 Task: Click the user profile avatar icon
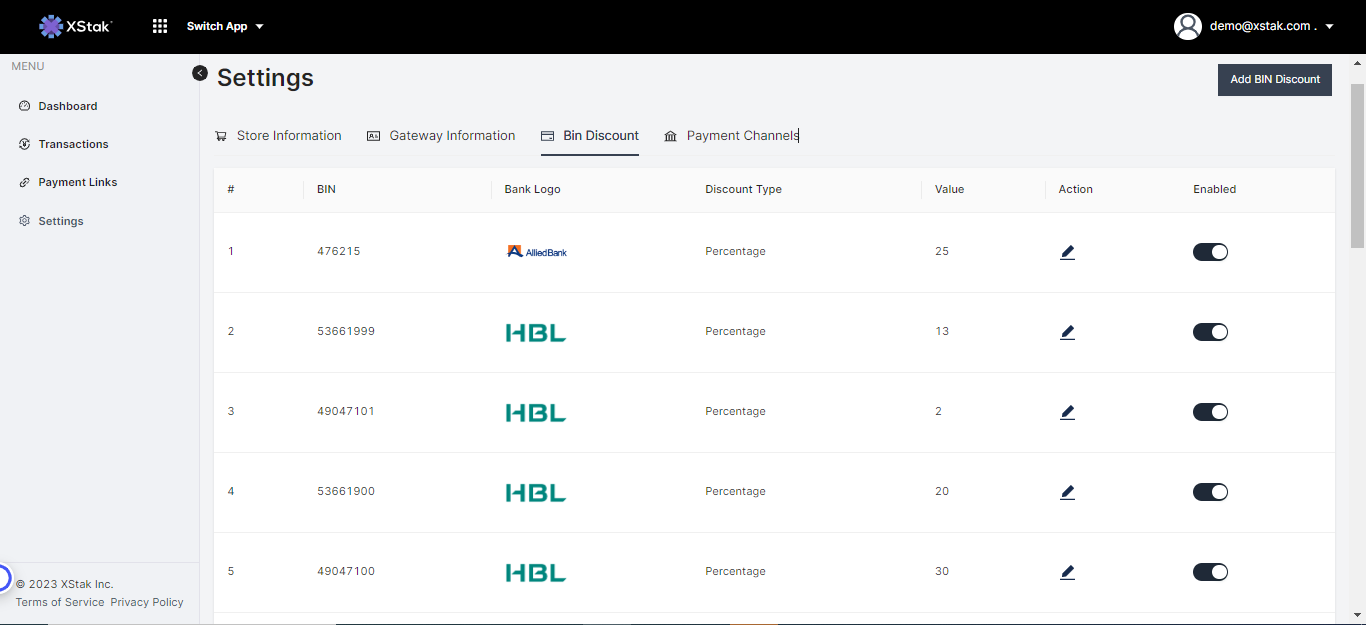(1187, 26)
